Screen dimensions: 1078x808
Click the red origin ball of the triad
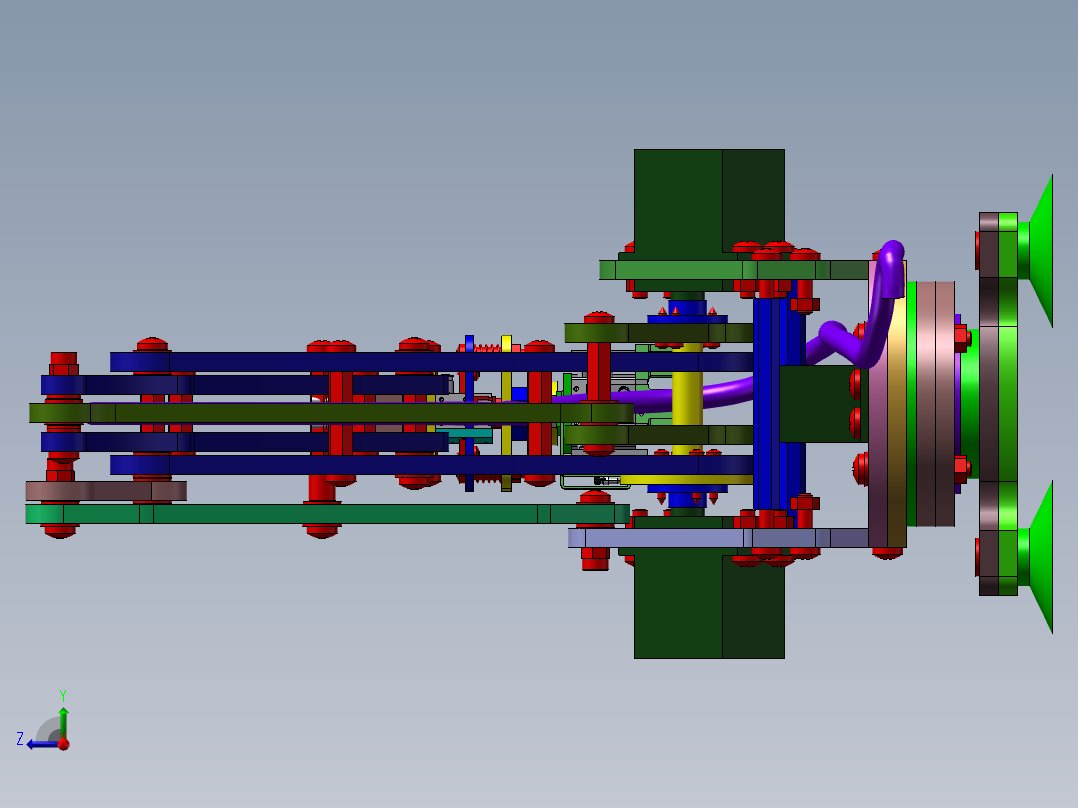pyautogui.click(x=64, y=743)
